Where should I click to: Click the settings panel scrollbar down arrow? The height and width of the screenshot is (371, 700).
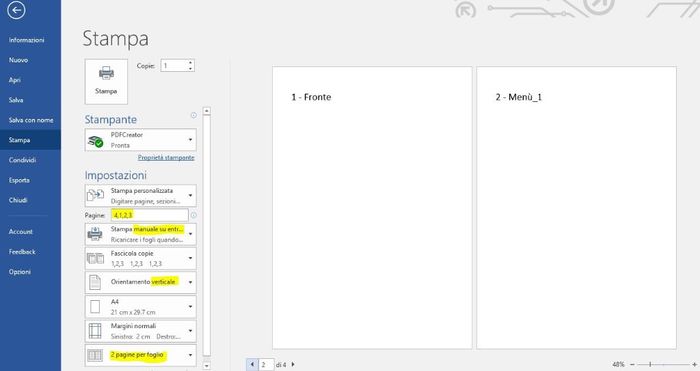coord(206,365)
